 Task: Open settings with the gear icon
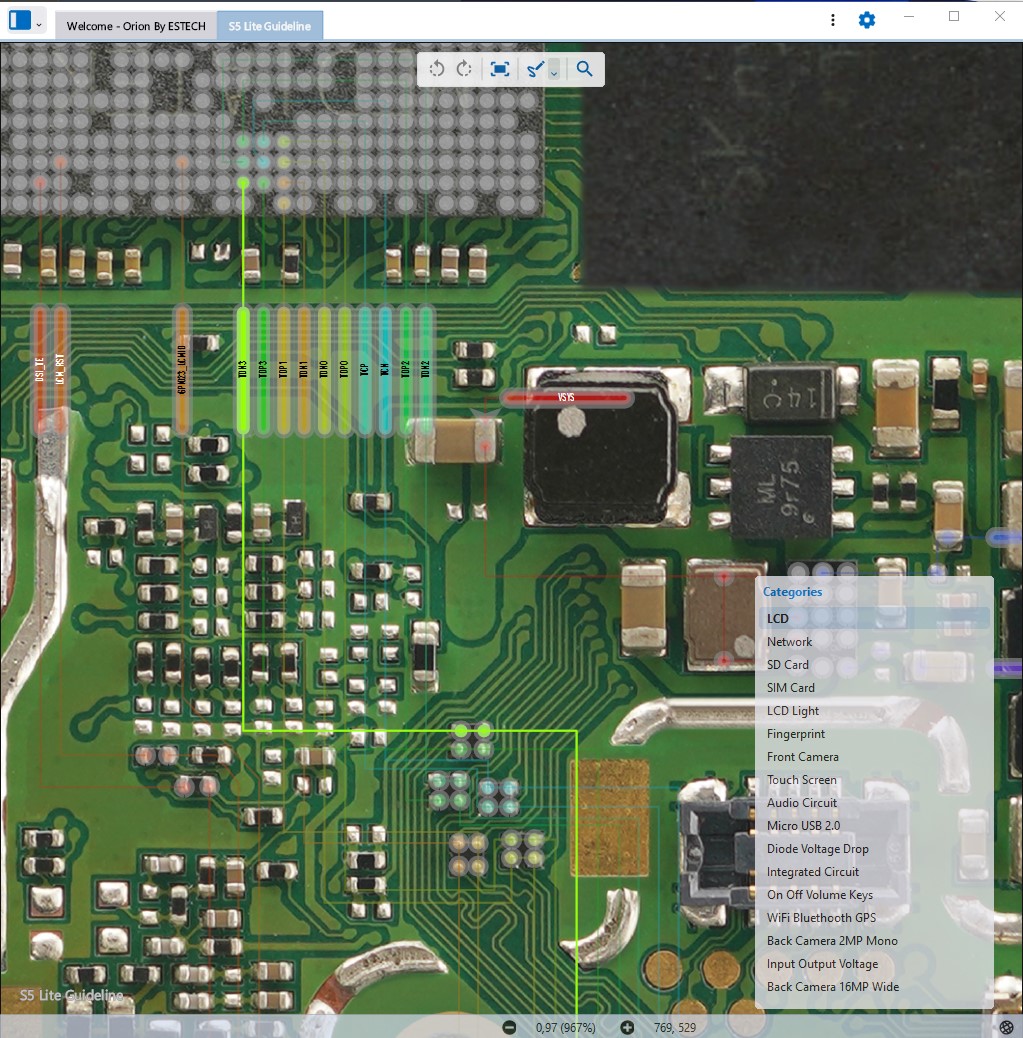coord(867,20)
